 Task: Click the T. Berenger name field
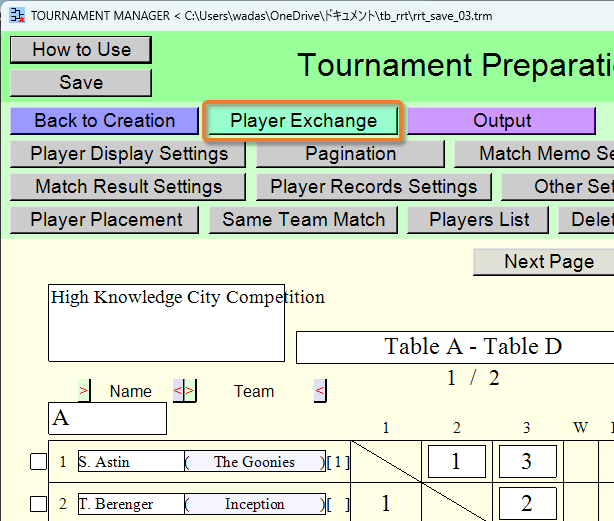tap(131, 504)
